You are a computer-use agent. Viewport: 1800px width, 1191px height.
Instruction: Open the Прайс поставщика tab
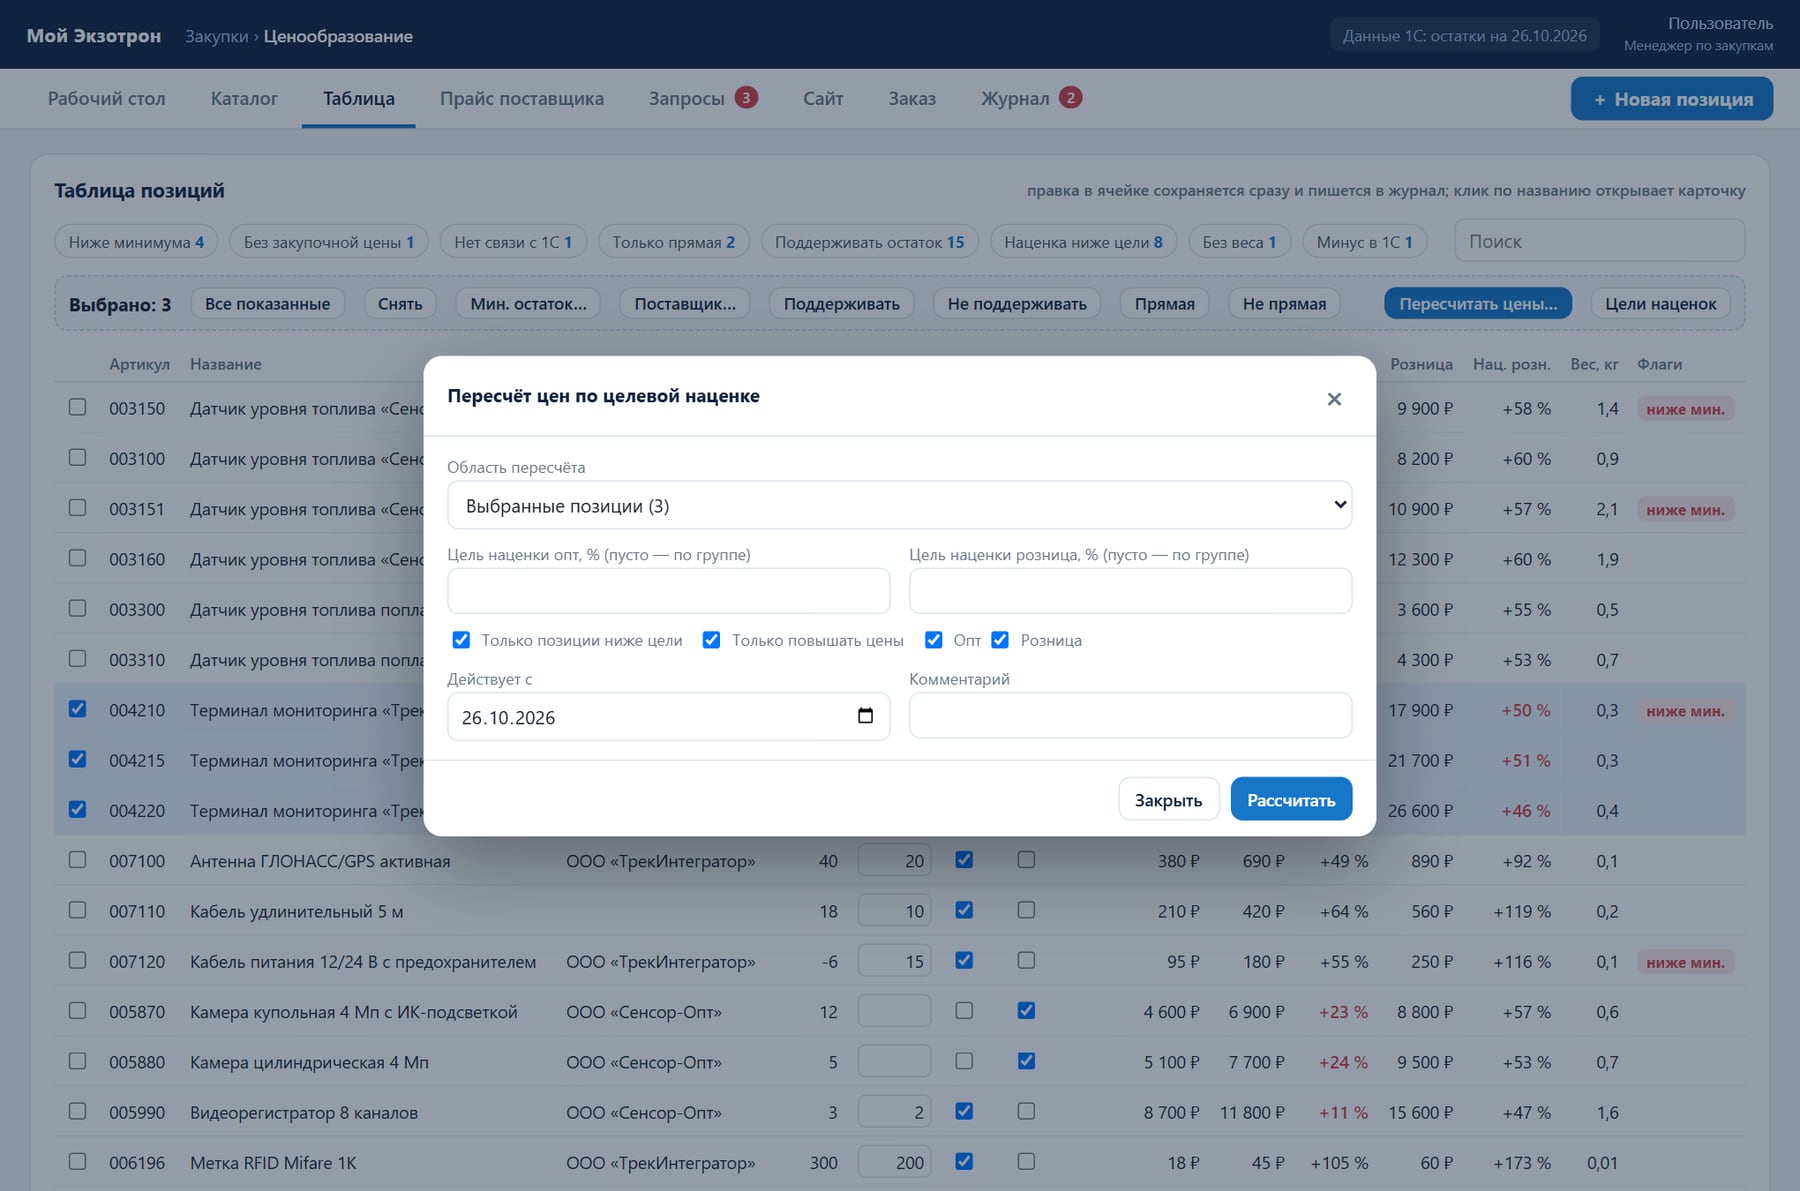522,98
